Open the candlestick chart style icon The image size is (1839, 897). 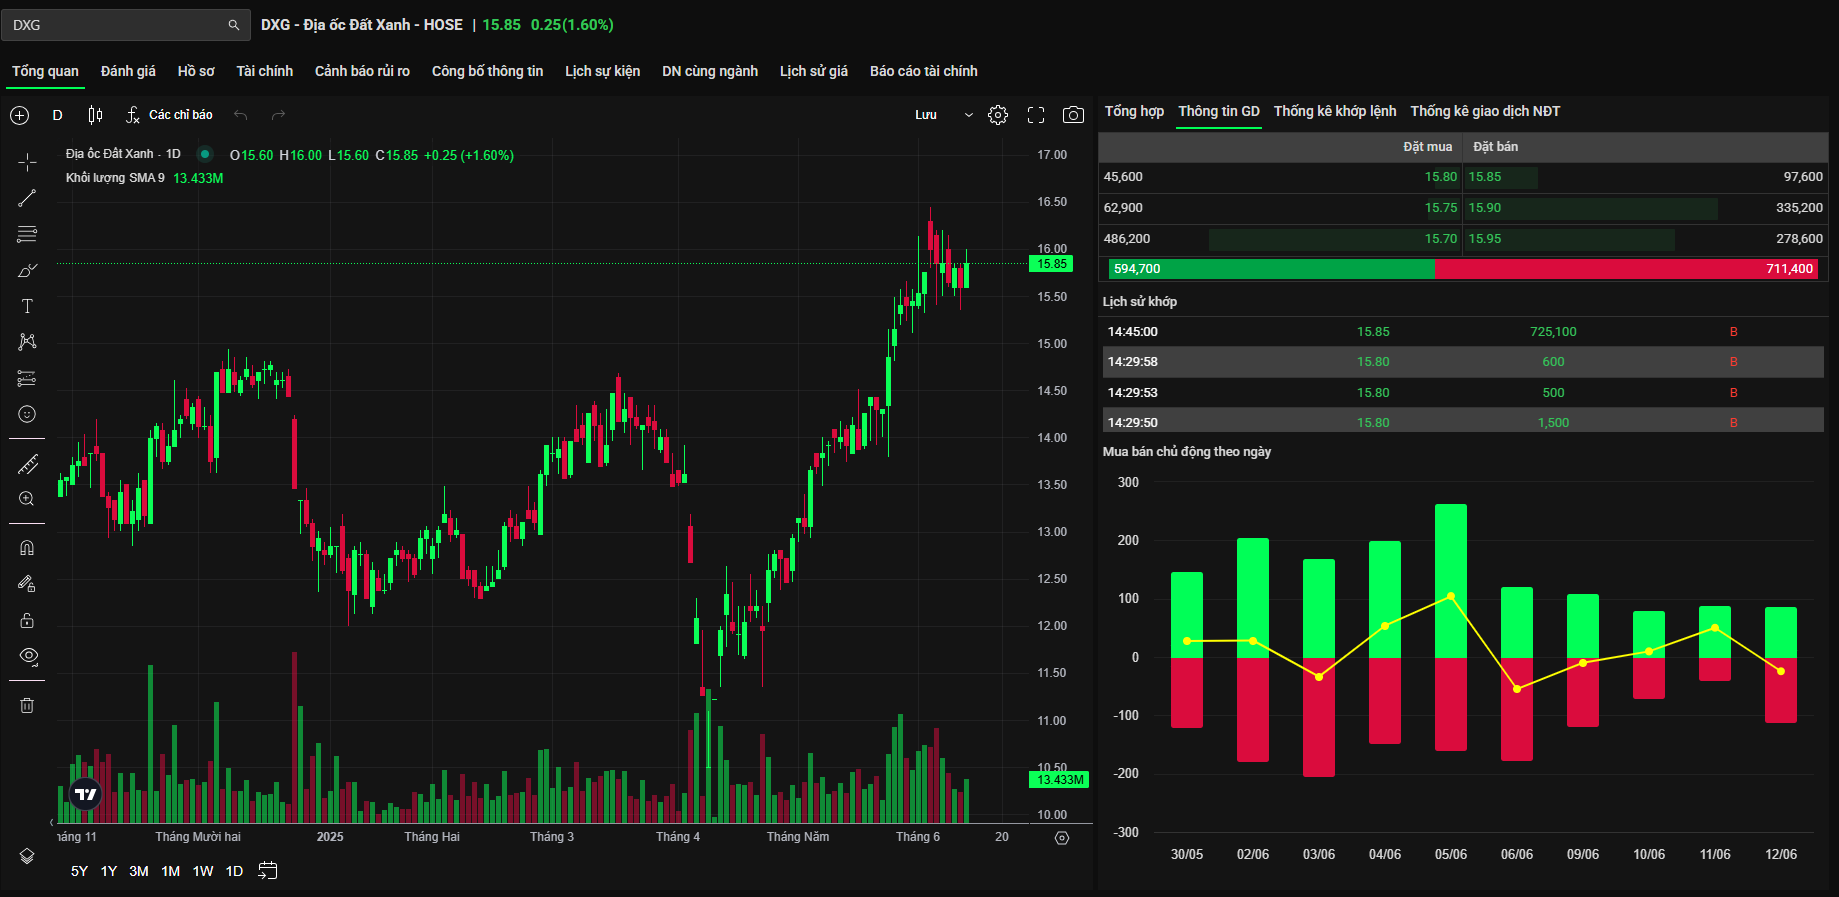[95, 115]
